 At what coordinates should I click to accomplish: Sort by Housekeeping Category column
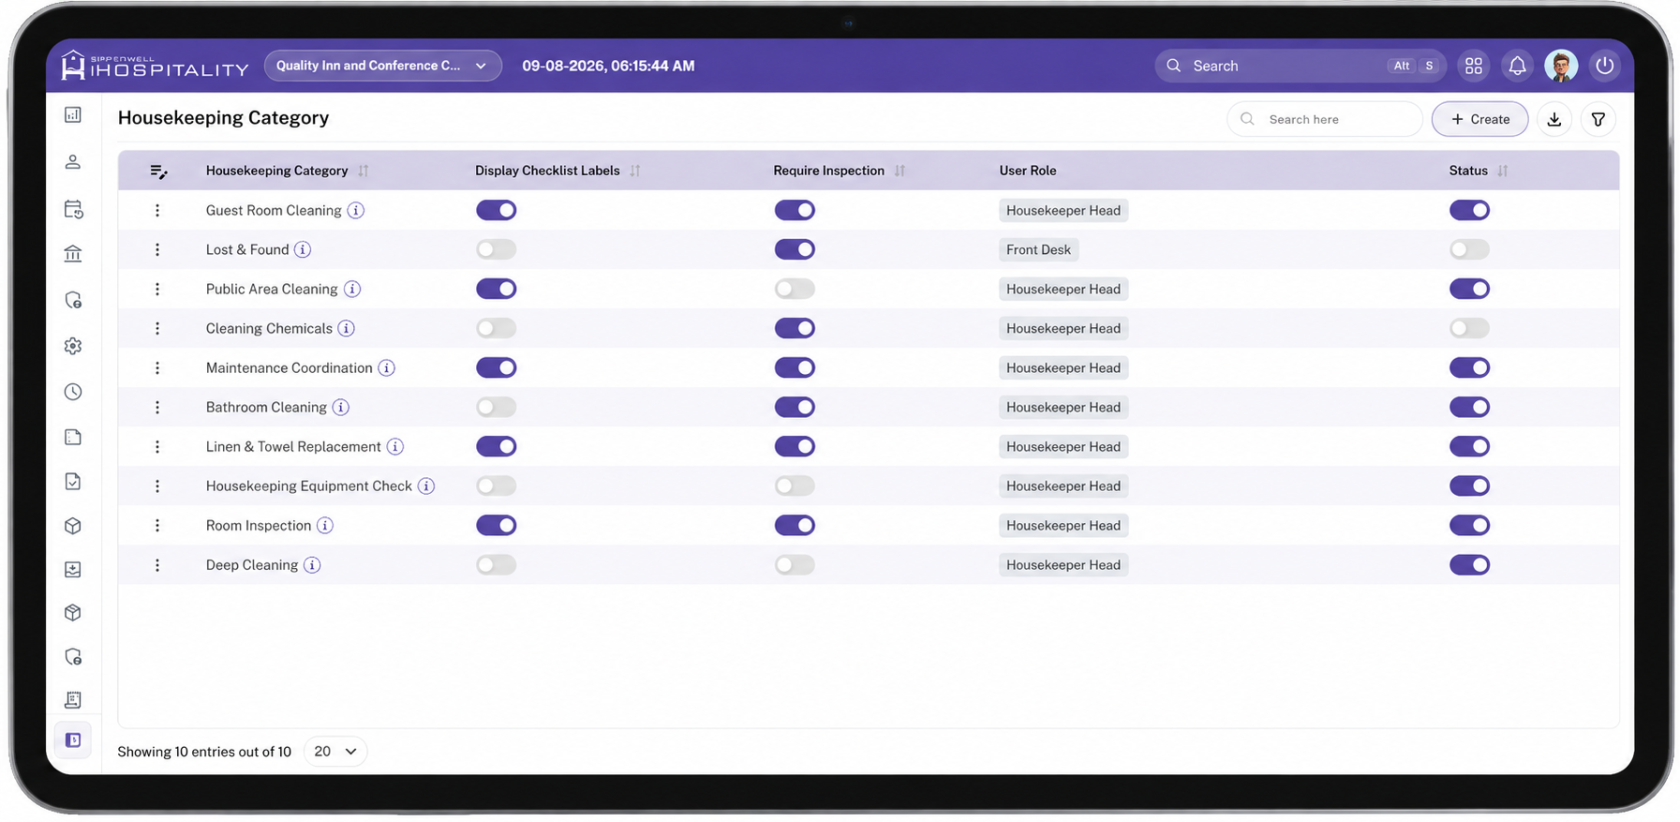pos(363,171)
